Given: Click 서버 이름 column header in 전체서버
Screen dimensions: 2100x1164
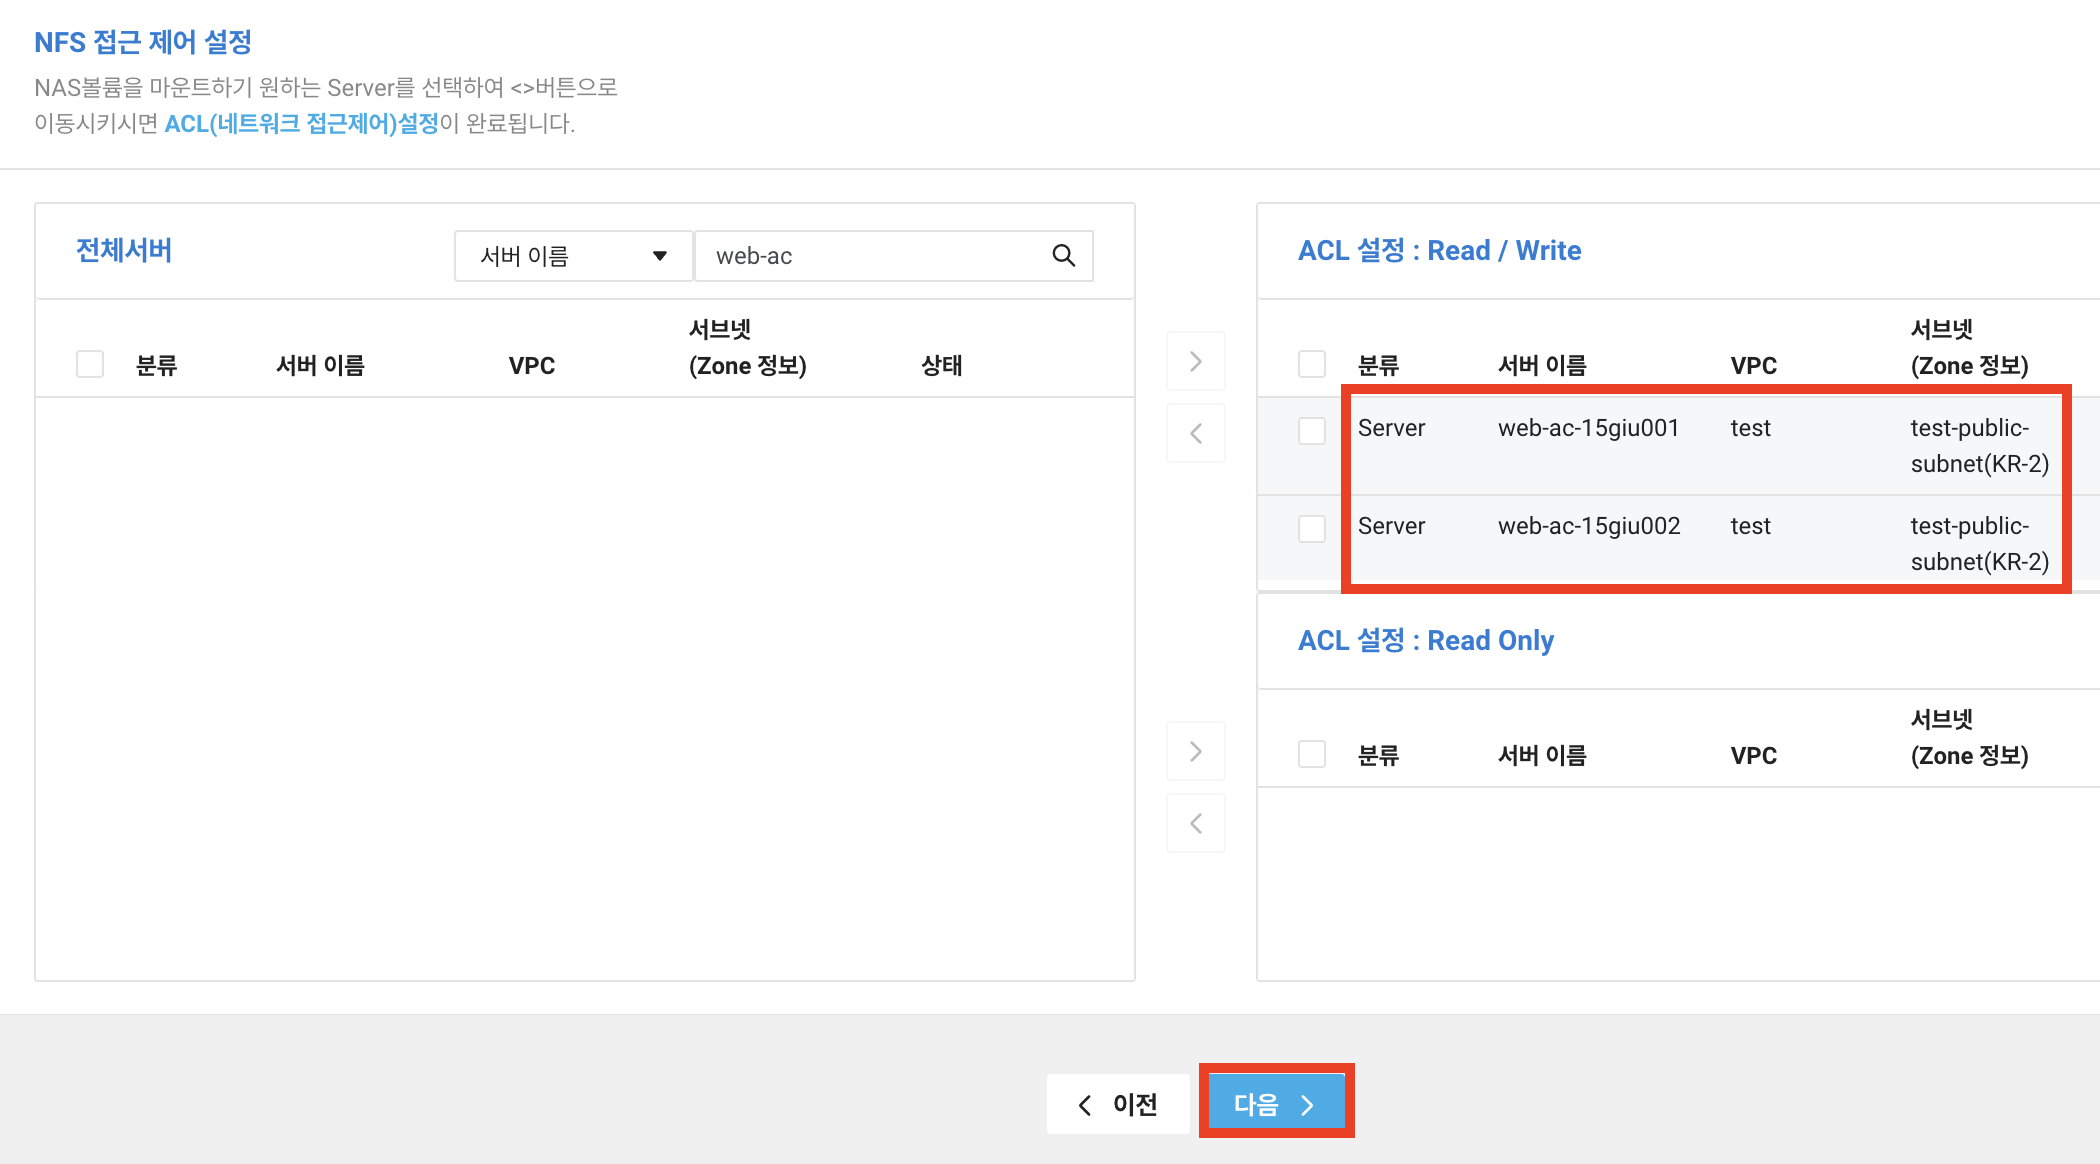Looking at the screenshot, I should tap(320, 366).
